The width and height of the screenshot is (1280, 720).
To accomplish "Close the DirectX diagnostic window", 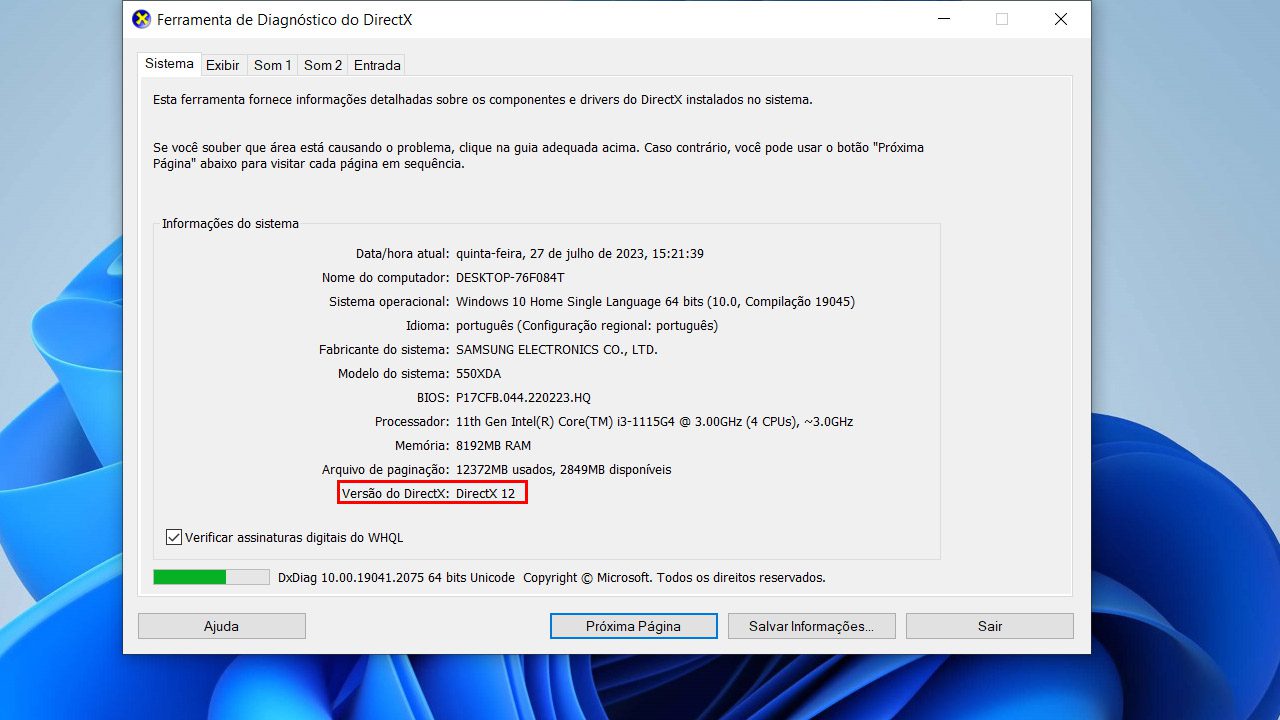I will 1061,19.
